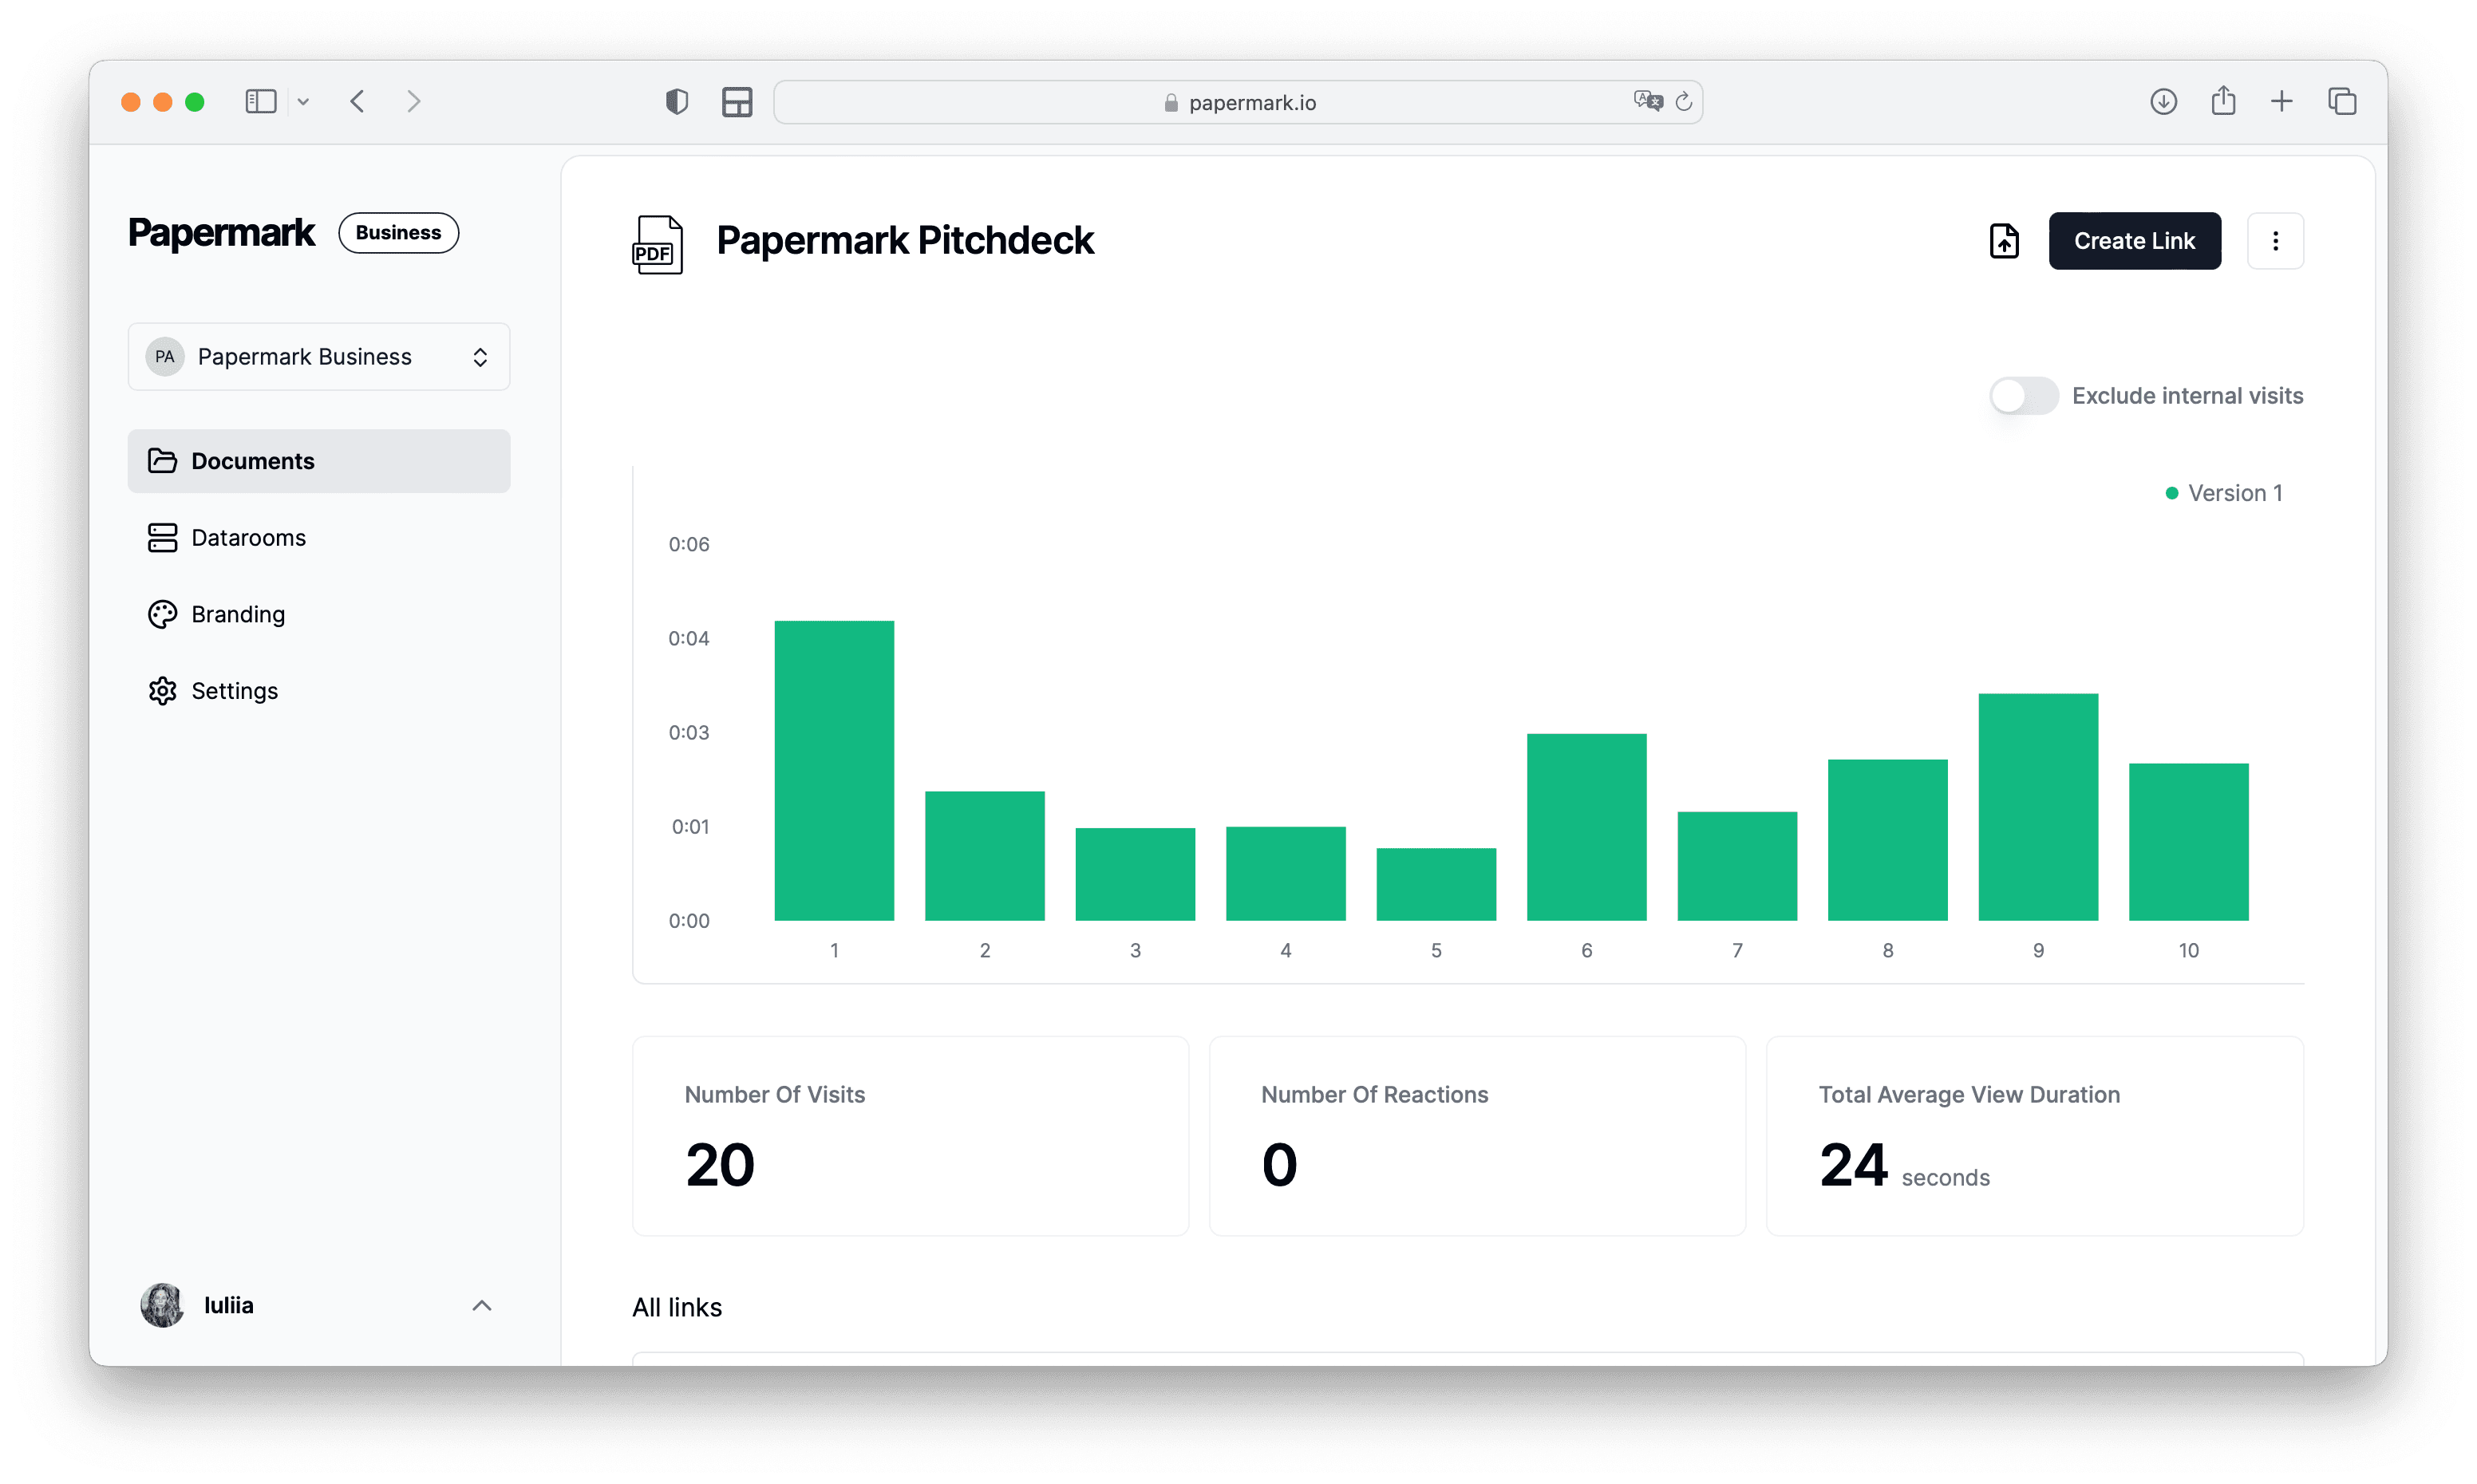Select the tallest bar for page 1
The height and width of the screenshot is (1484, 2477).
tap(833, 770)
